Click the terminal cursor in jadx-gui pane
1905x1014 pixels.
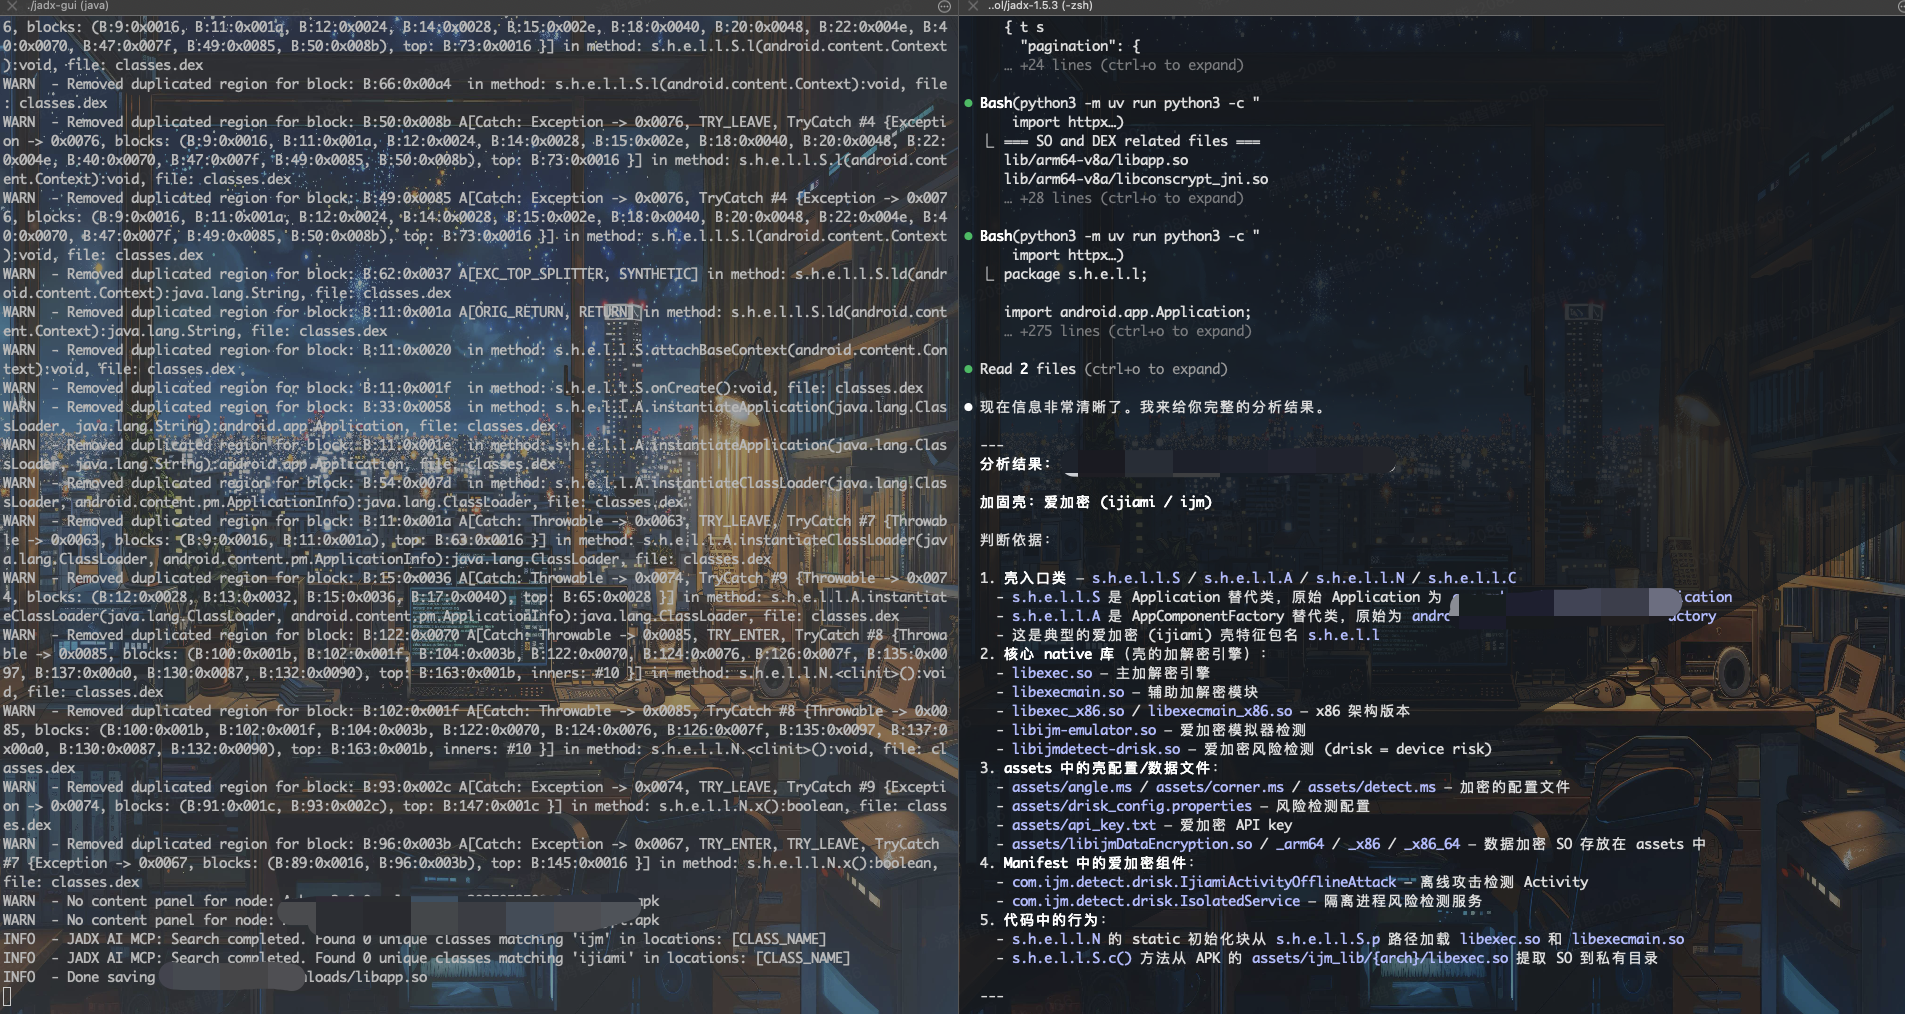tap(7, 996)
